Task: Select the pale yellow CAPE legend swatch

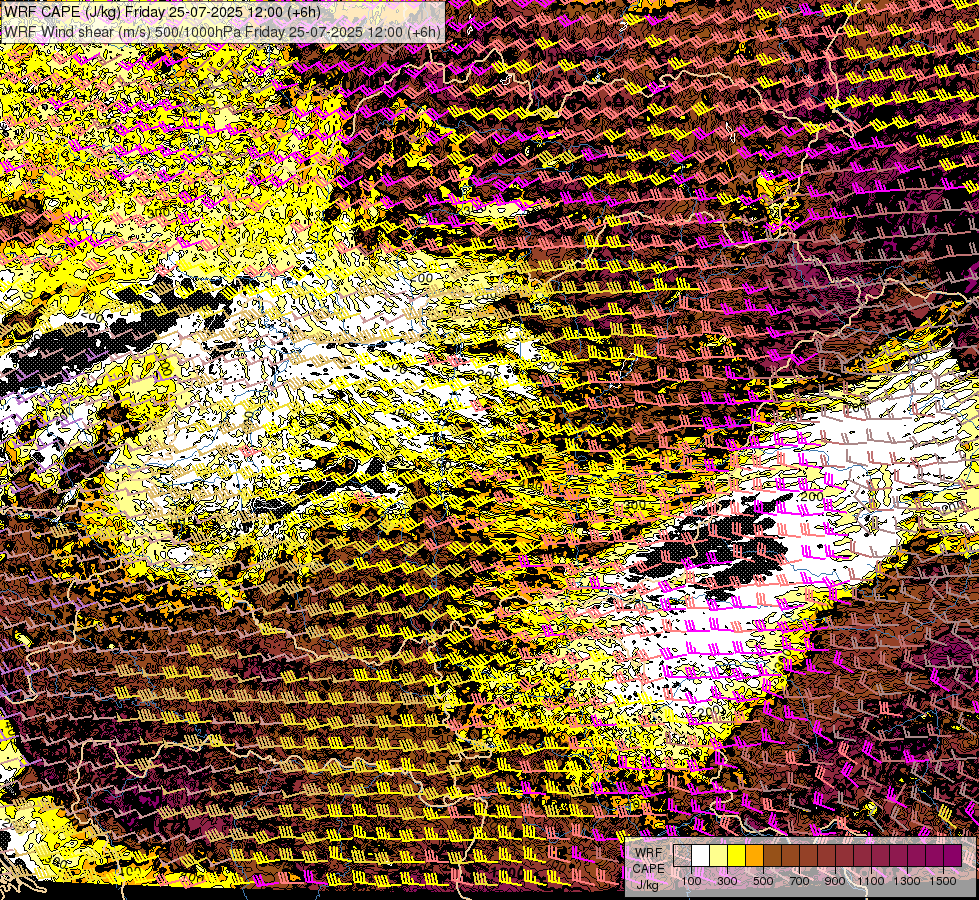Action: tap(719, 855)
